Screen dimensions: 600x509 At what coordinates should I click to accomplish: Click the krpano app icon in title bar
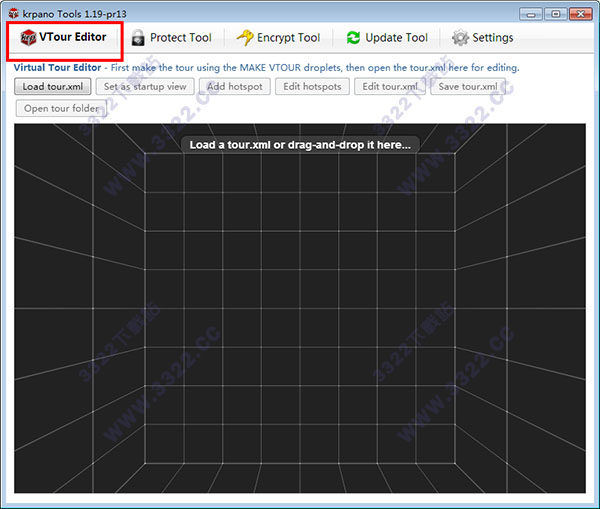tap(13, 14)
